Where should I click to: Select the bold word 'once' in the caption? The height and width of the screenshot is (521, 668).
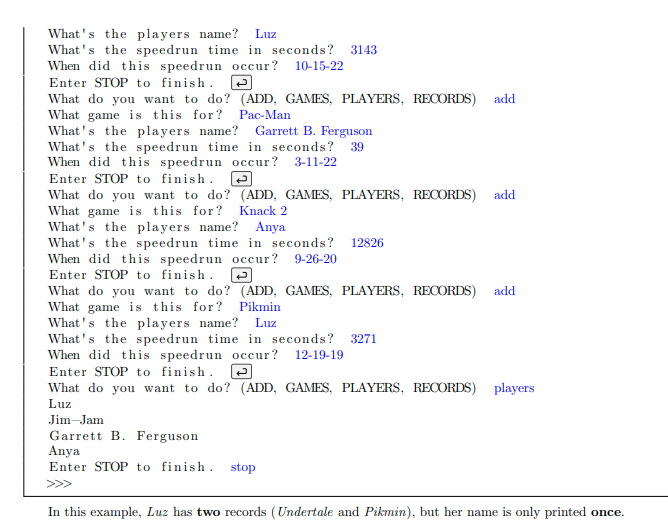[605, 512]
